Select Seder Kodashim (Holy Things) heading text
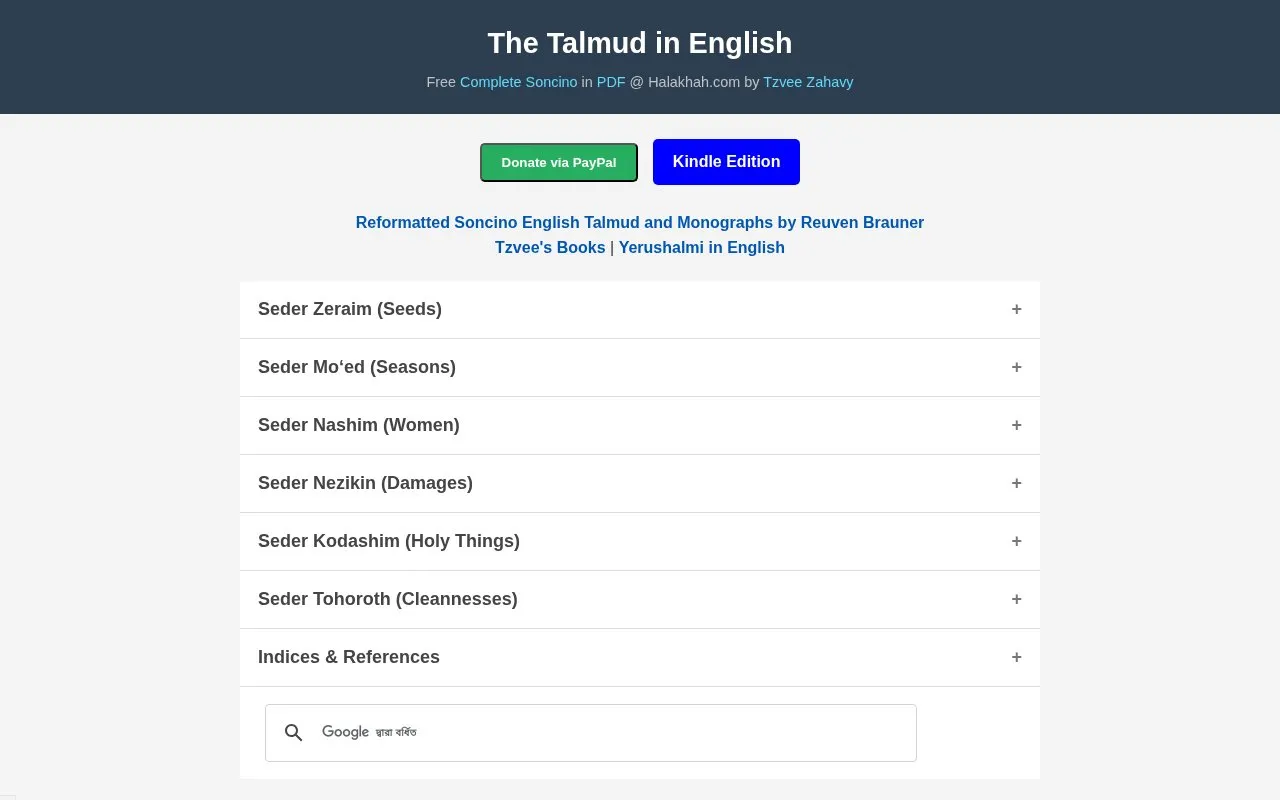The width and height of the screenshot is (1280, 800). coord(389,541)
